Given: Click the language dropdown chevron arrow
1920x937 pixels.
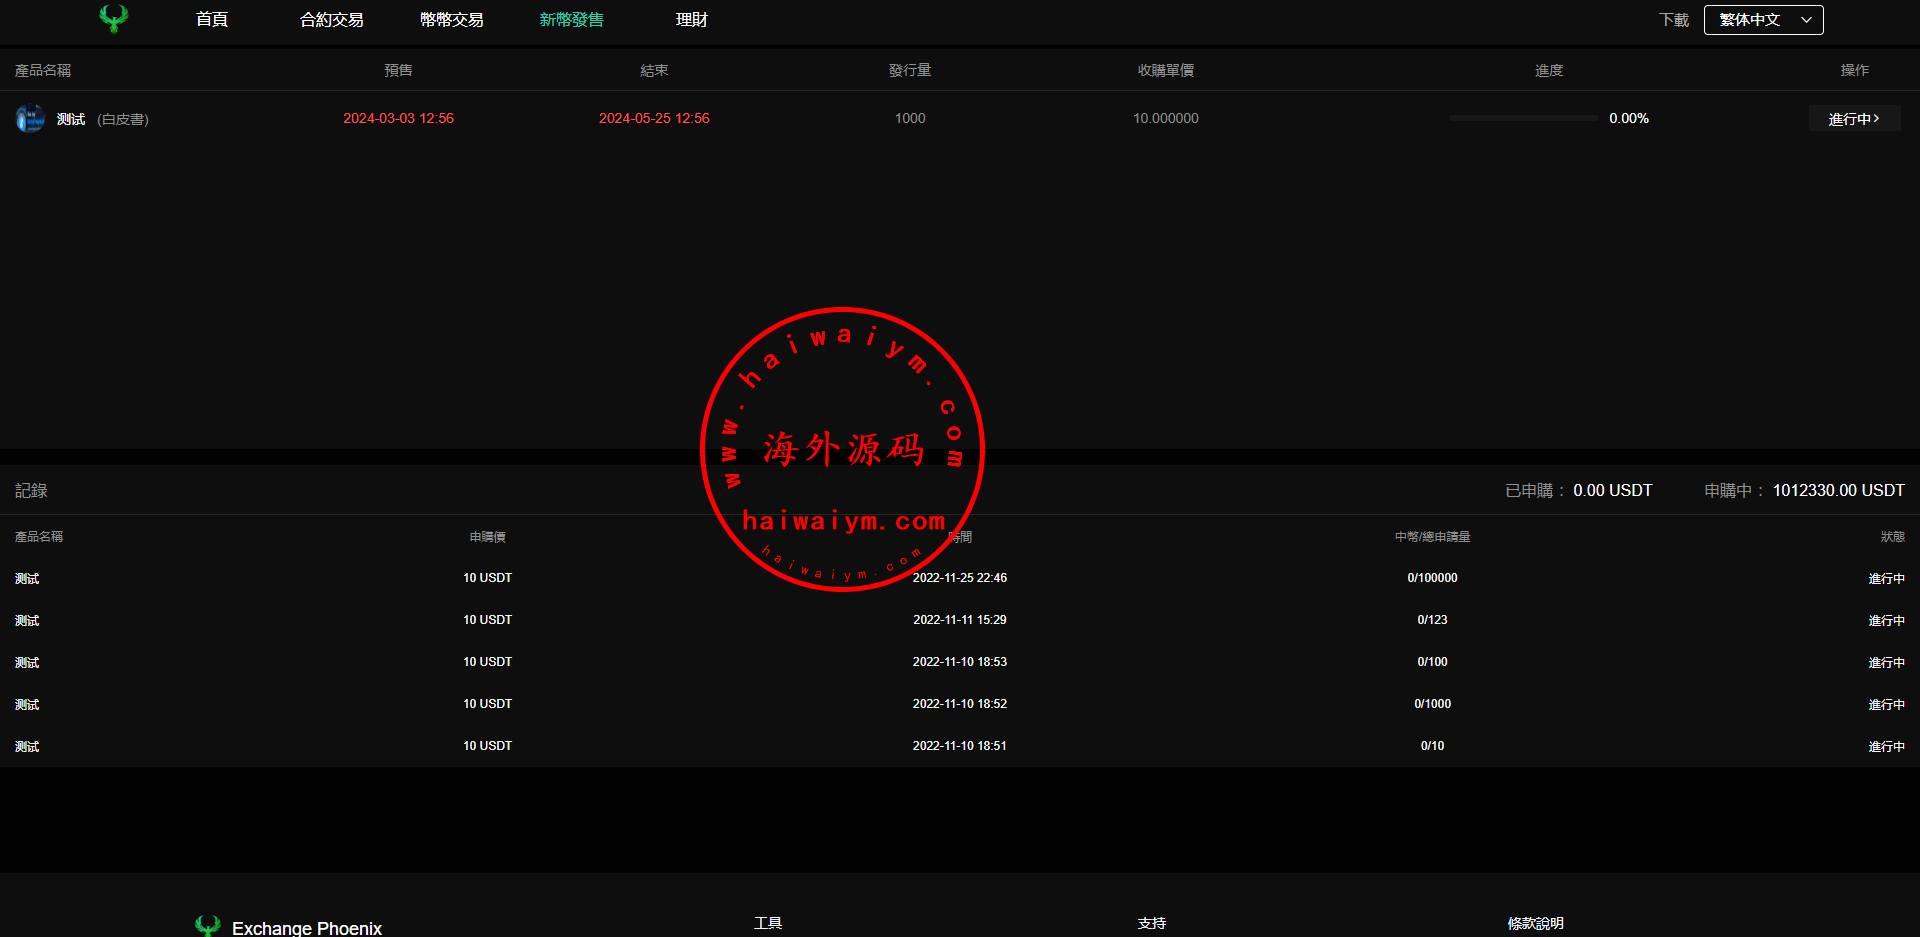Looking at the screenshot, I should pyautogui.click(x=1806, y=20).
